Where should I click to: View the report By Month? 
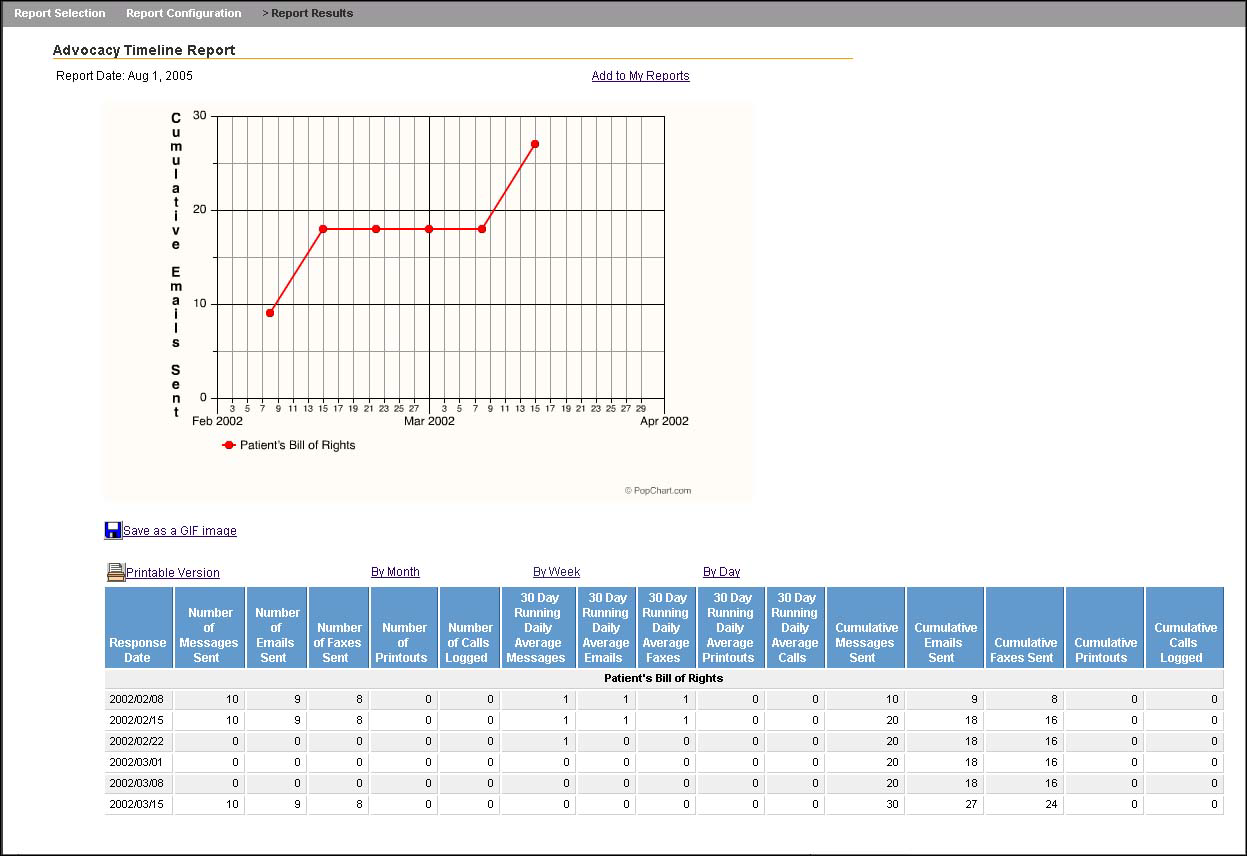pos(396,572)
